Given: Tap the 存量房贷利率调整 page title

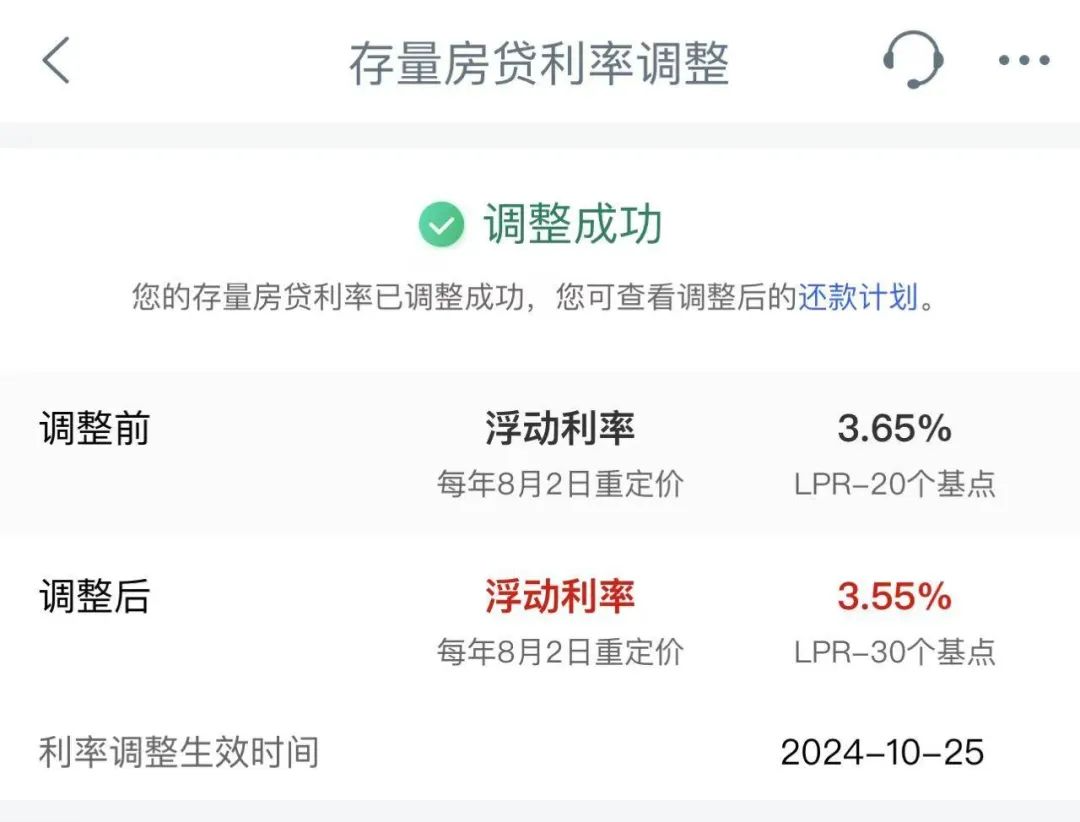Looking at the screenshot, I should (539, 63).
